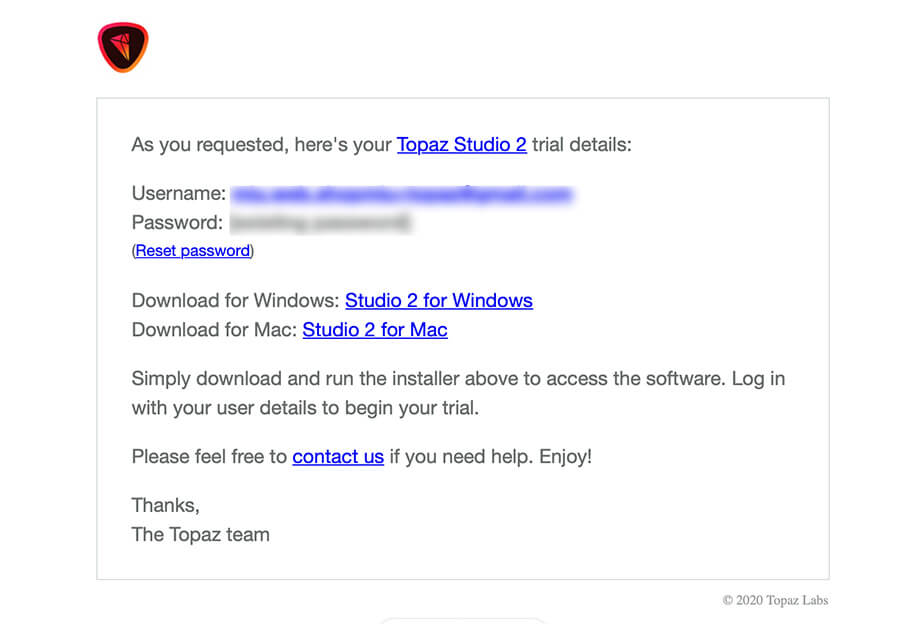Click the blurred username email address
The width and height of the screenshot is (920, 624).
coord(402,194)
